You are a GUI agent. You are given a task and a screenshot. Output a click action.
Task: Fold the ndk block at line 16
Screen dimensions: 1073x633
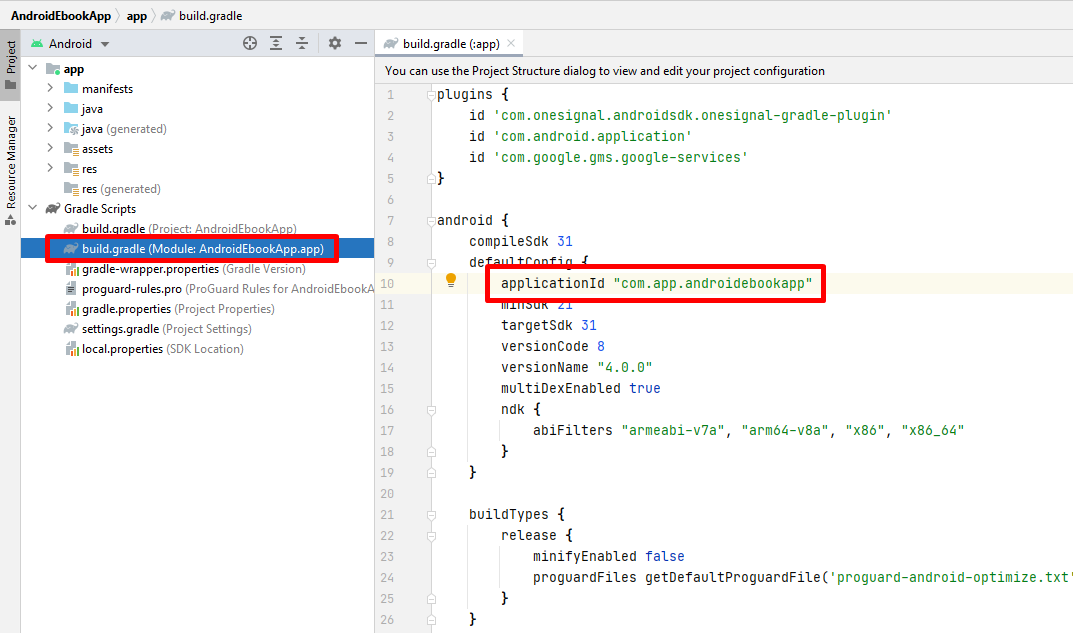[431, 410]
